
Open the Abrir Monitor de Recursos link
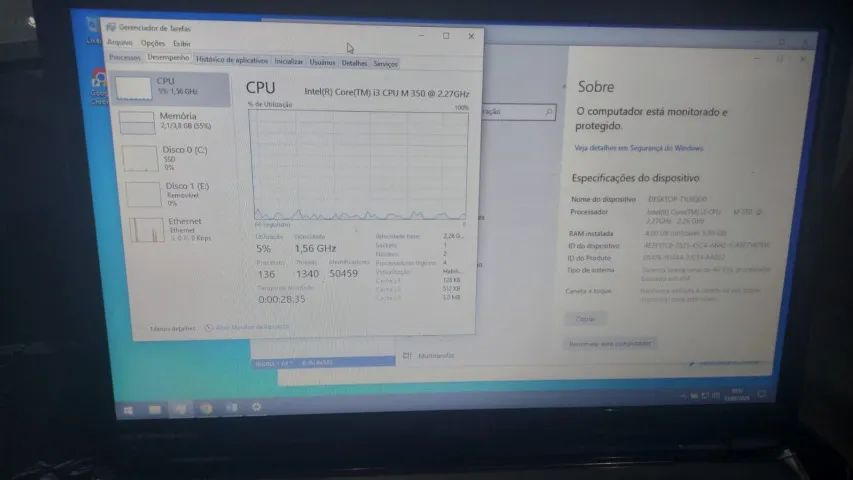(x=248, y=327)
